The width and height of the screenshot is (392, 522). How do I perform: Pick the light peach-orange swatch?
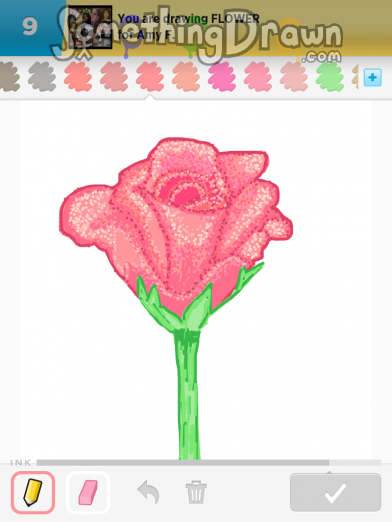click(x=186, y=77)
